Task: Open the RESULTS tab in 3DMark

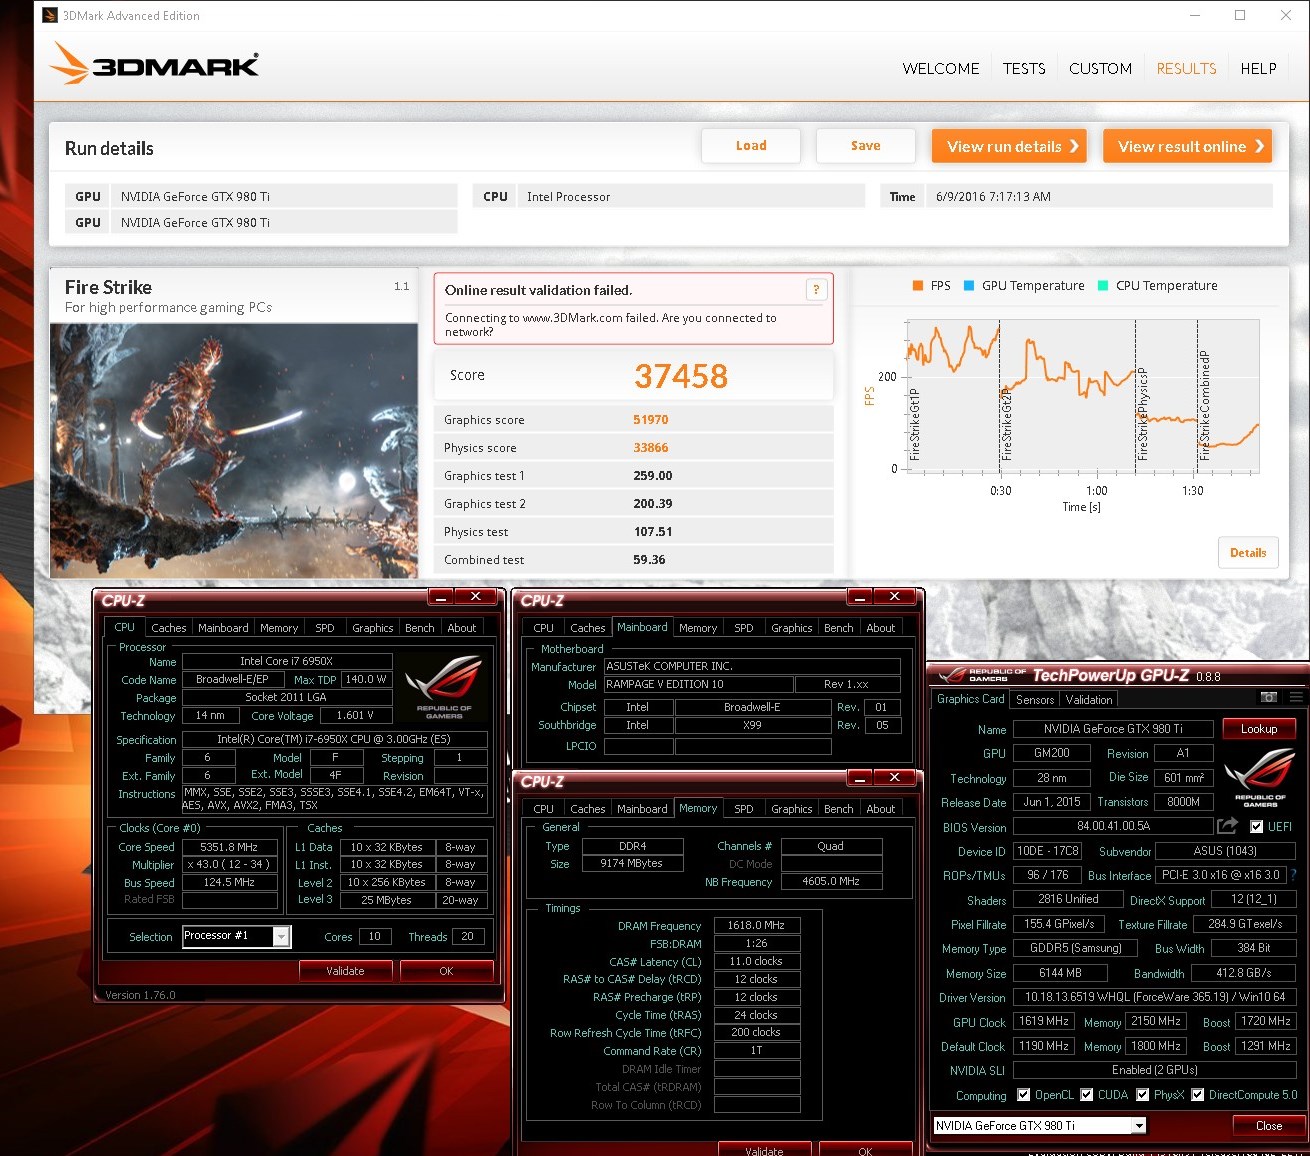Action: (x=1186, y=68)
